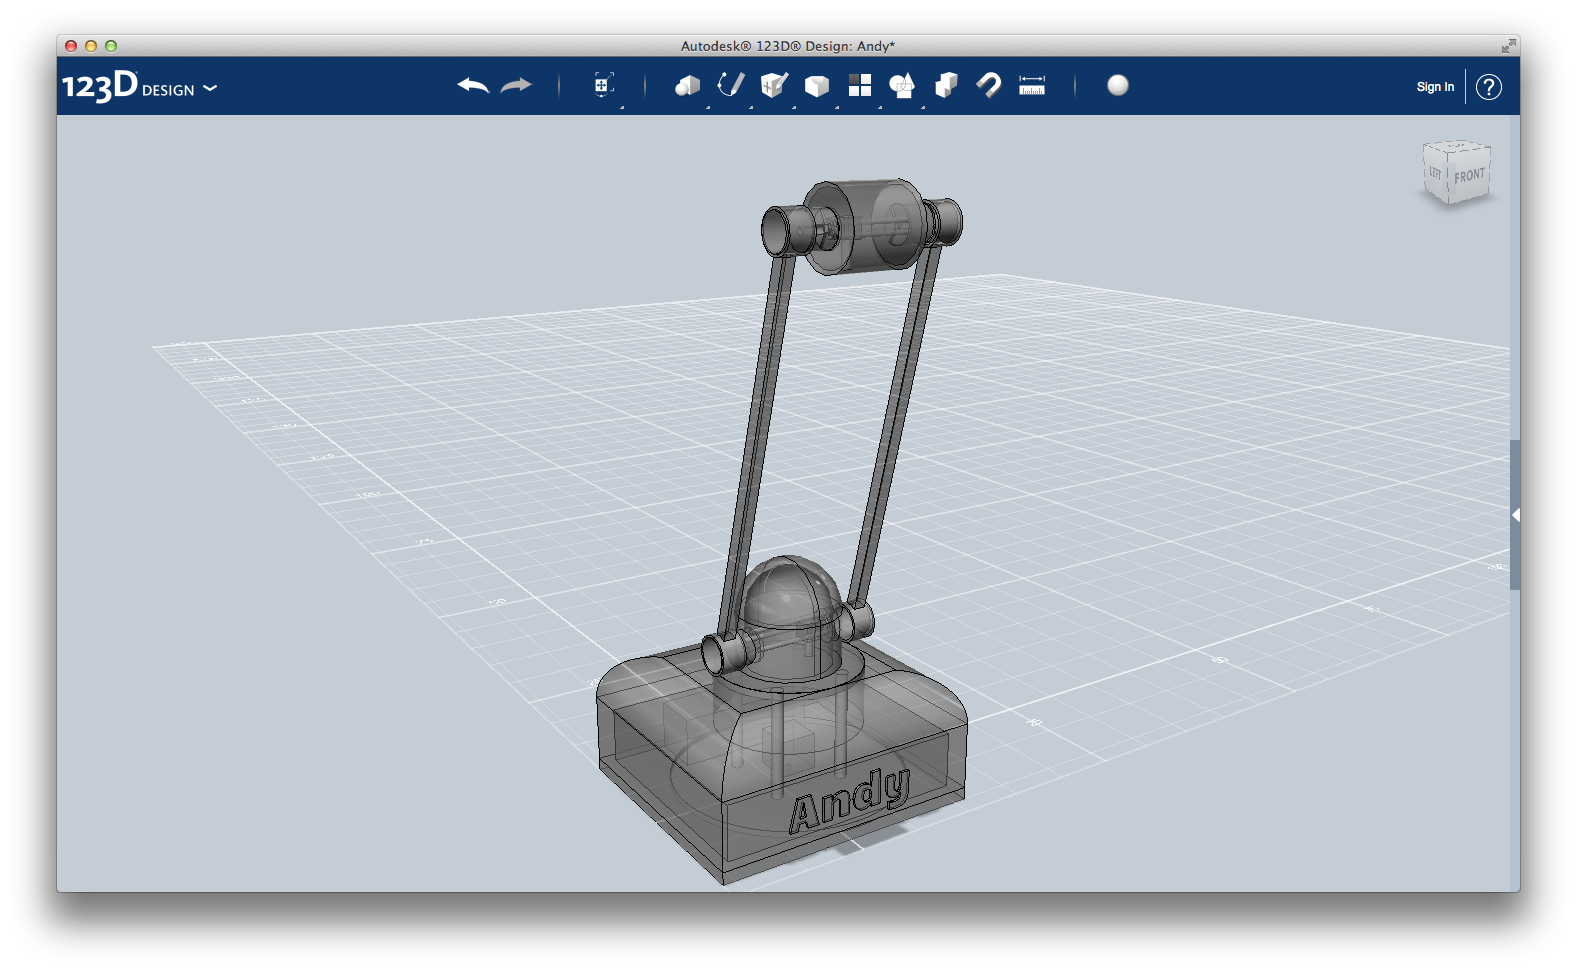Viewport: 1577px width, 971px height.
Task: Open the Modify tool
Action: coord(817,86)
